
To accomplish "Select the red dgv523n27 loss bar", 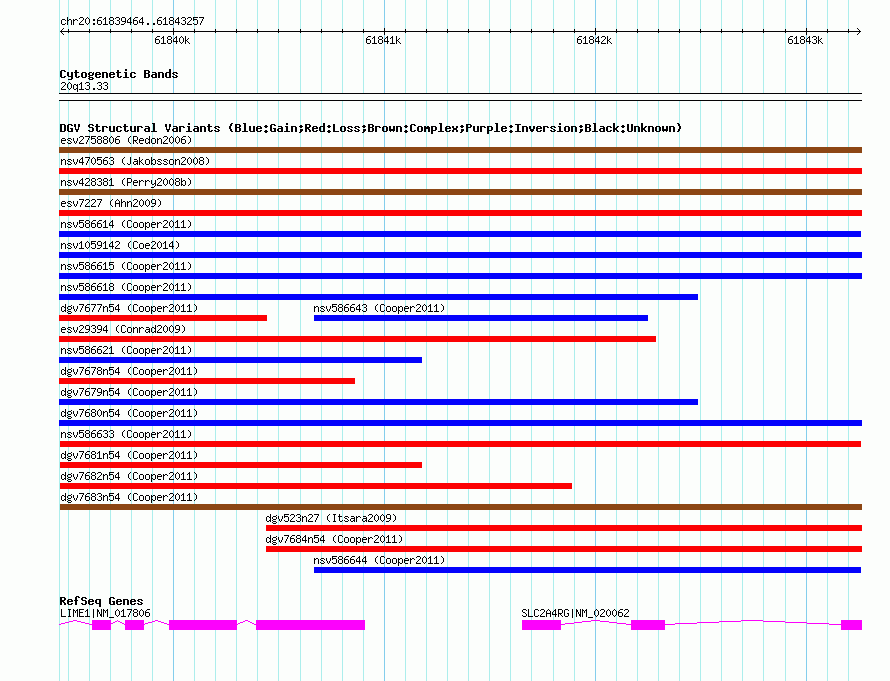I will [x=564, y=528].
